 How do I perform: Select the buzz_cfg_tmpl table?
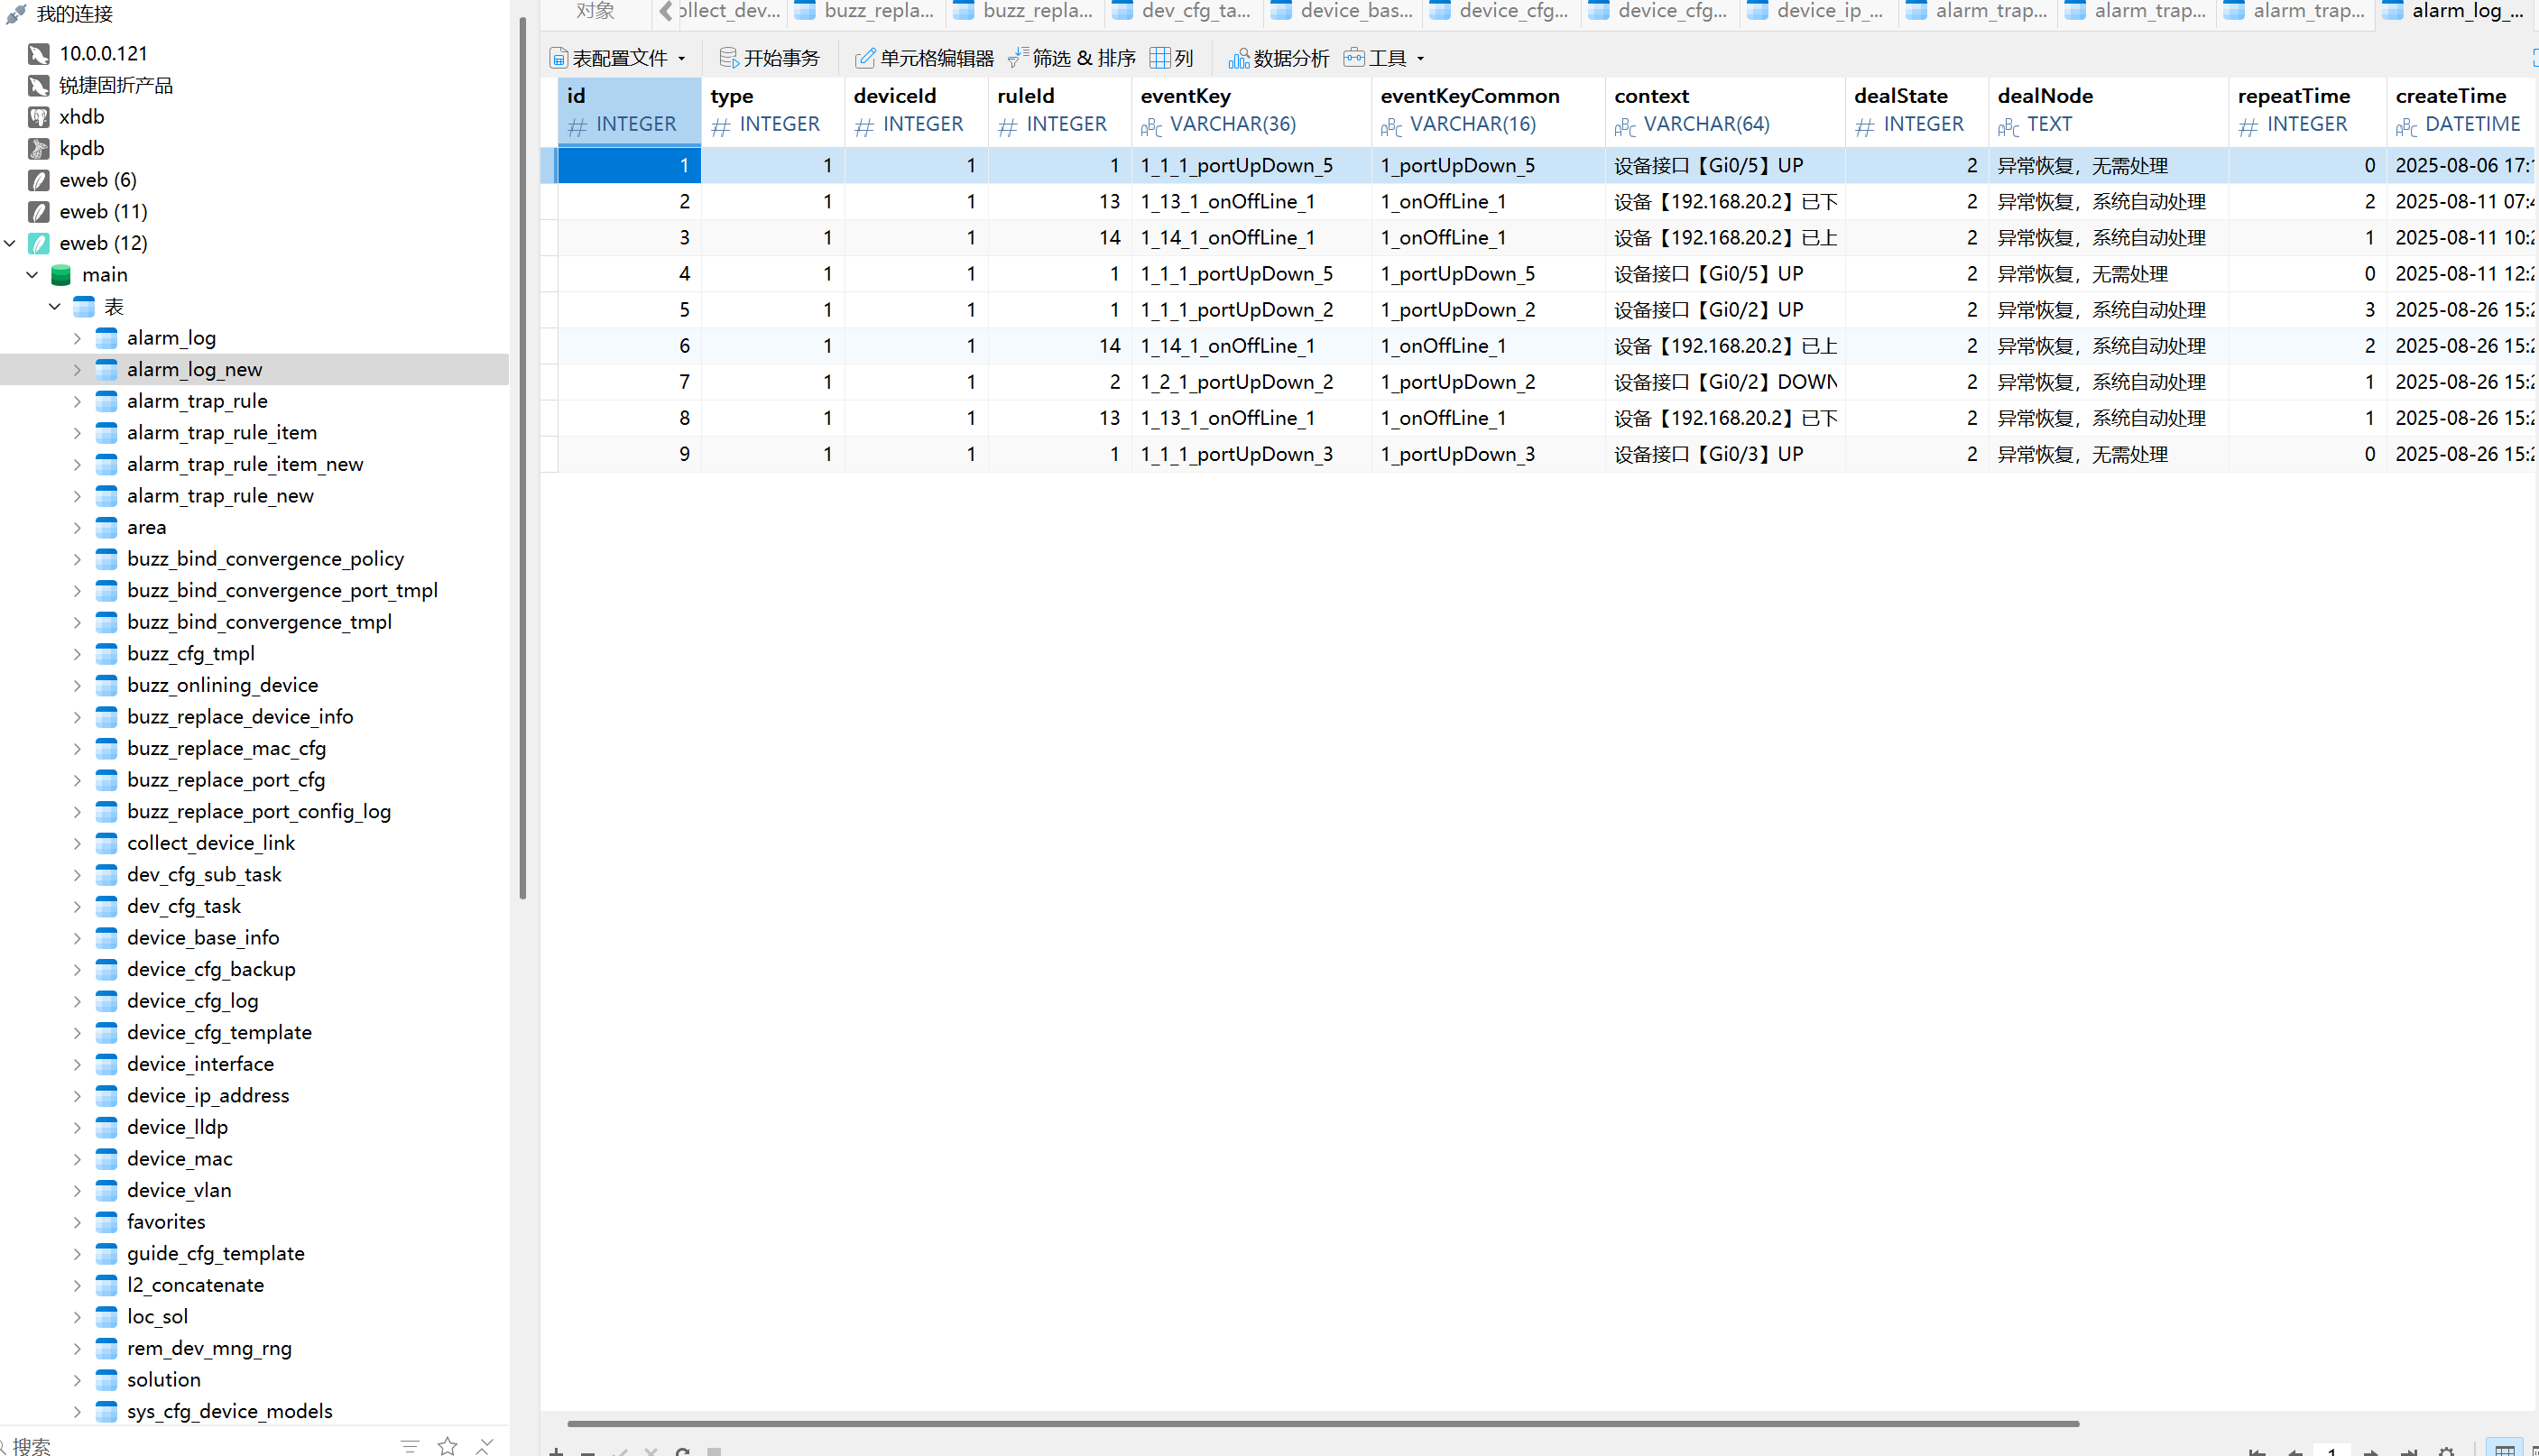[190, 653]
